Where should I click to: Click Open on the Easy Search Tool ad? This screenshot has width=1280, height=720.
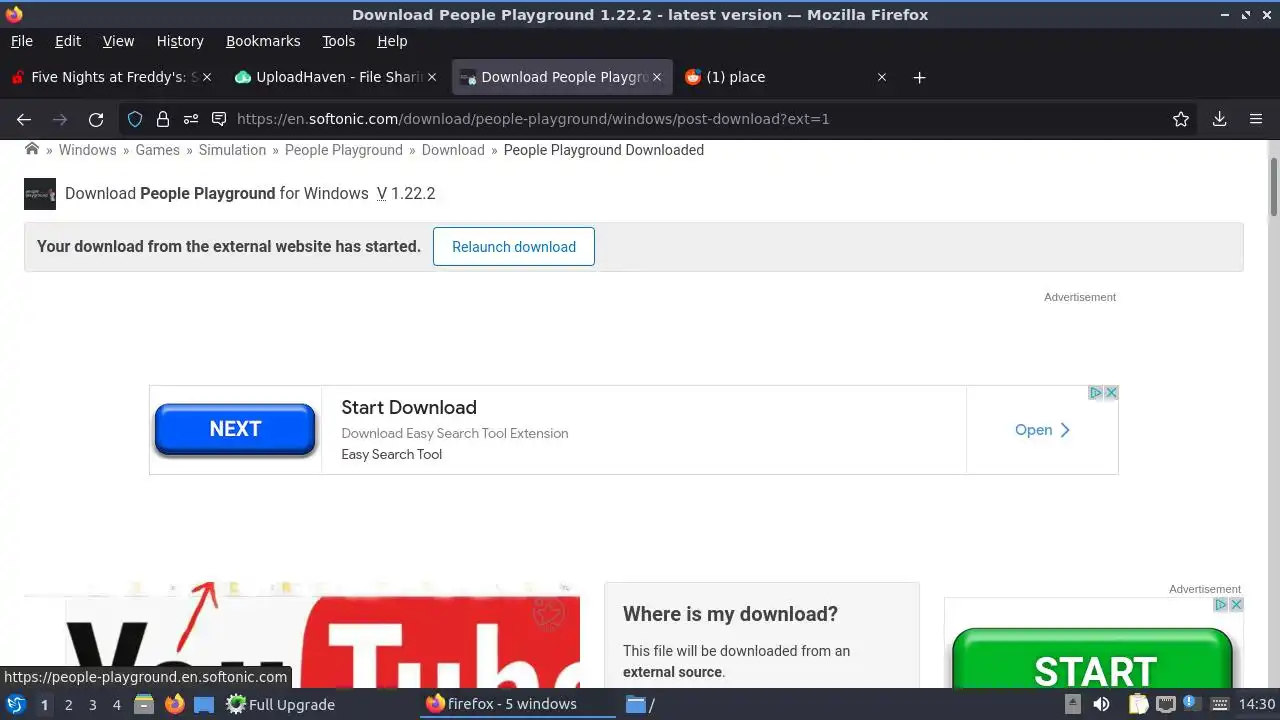pyautogui.click(x=1042, y=430)
